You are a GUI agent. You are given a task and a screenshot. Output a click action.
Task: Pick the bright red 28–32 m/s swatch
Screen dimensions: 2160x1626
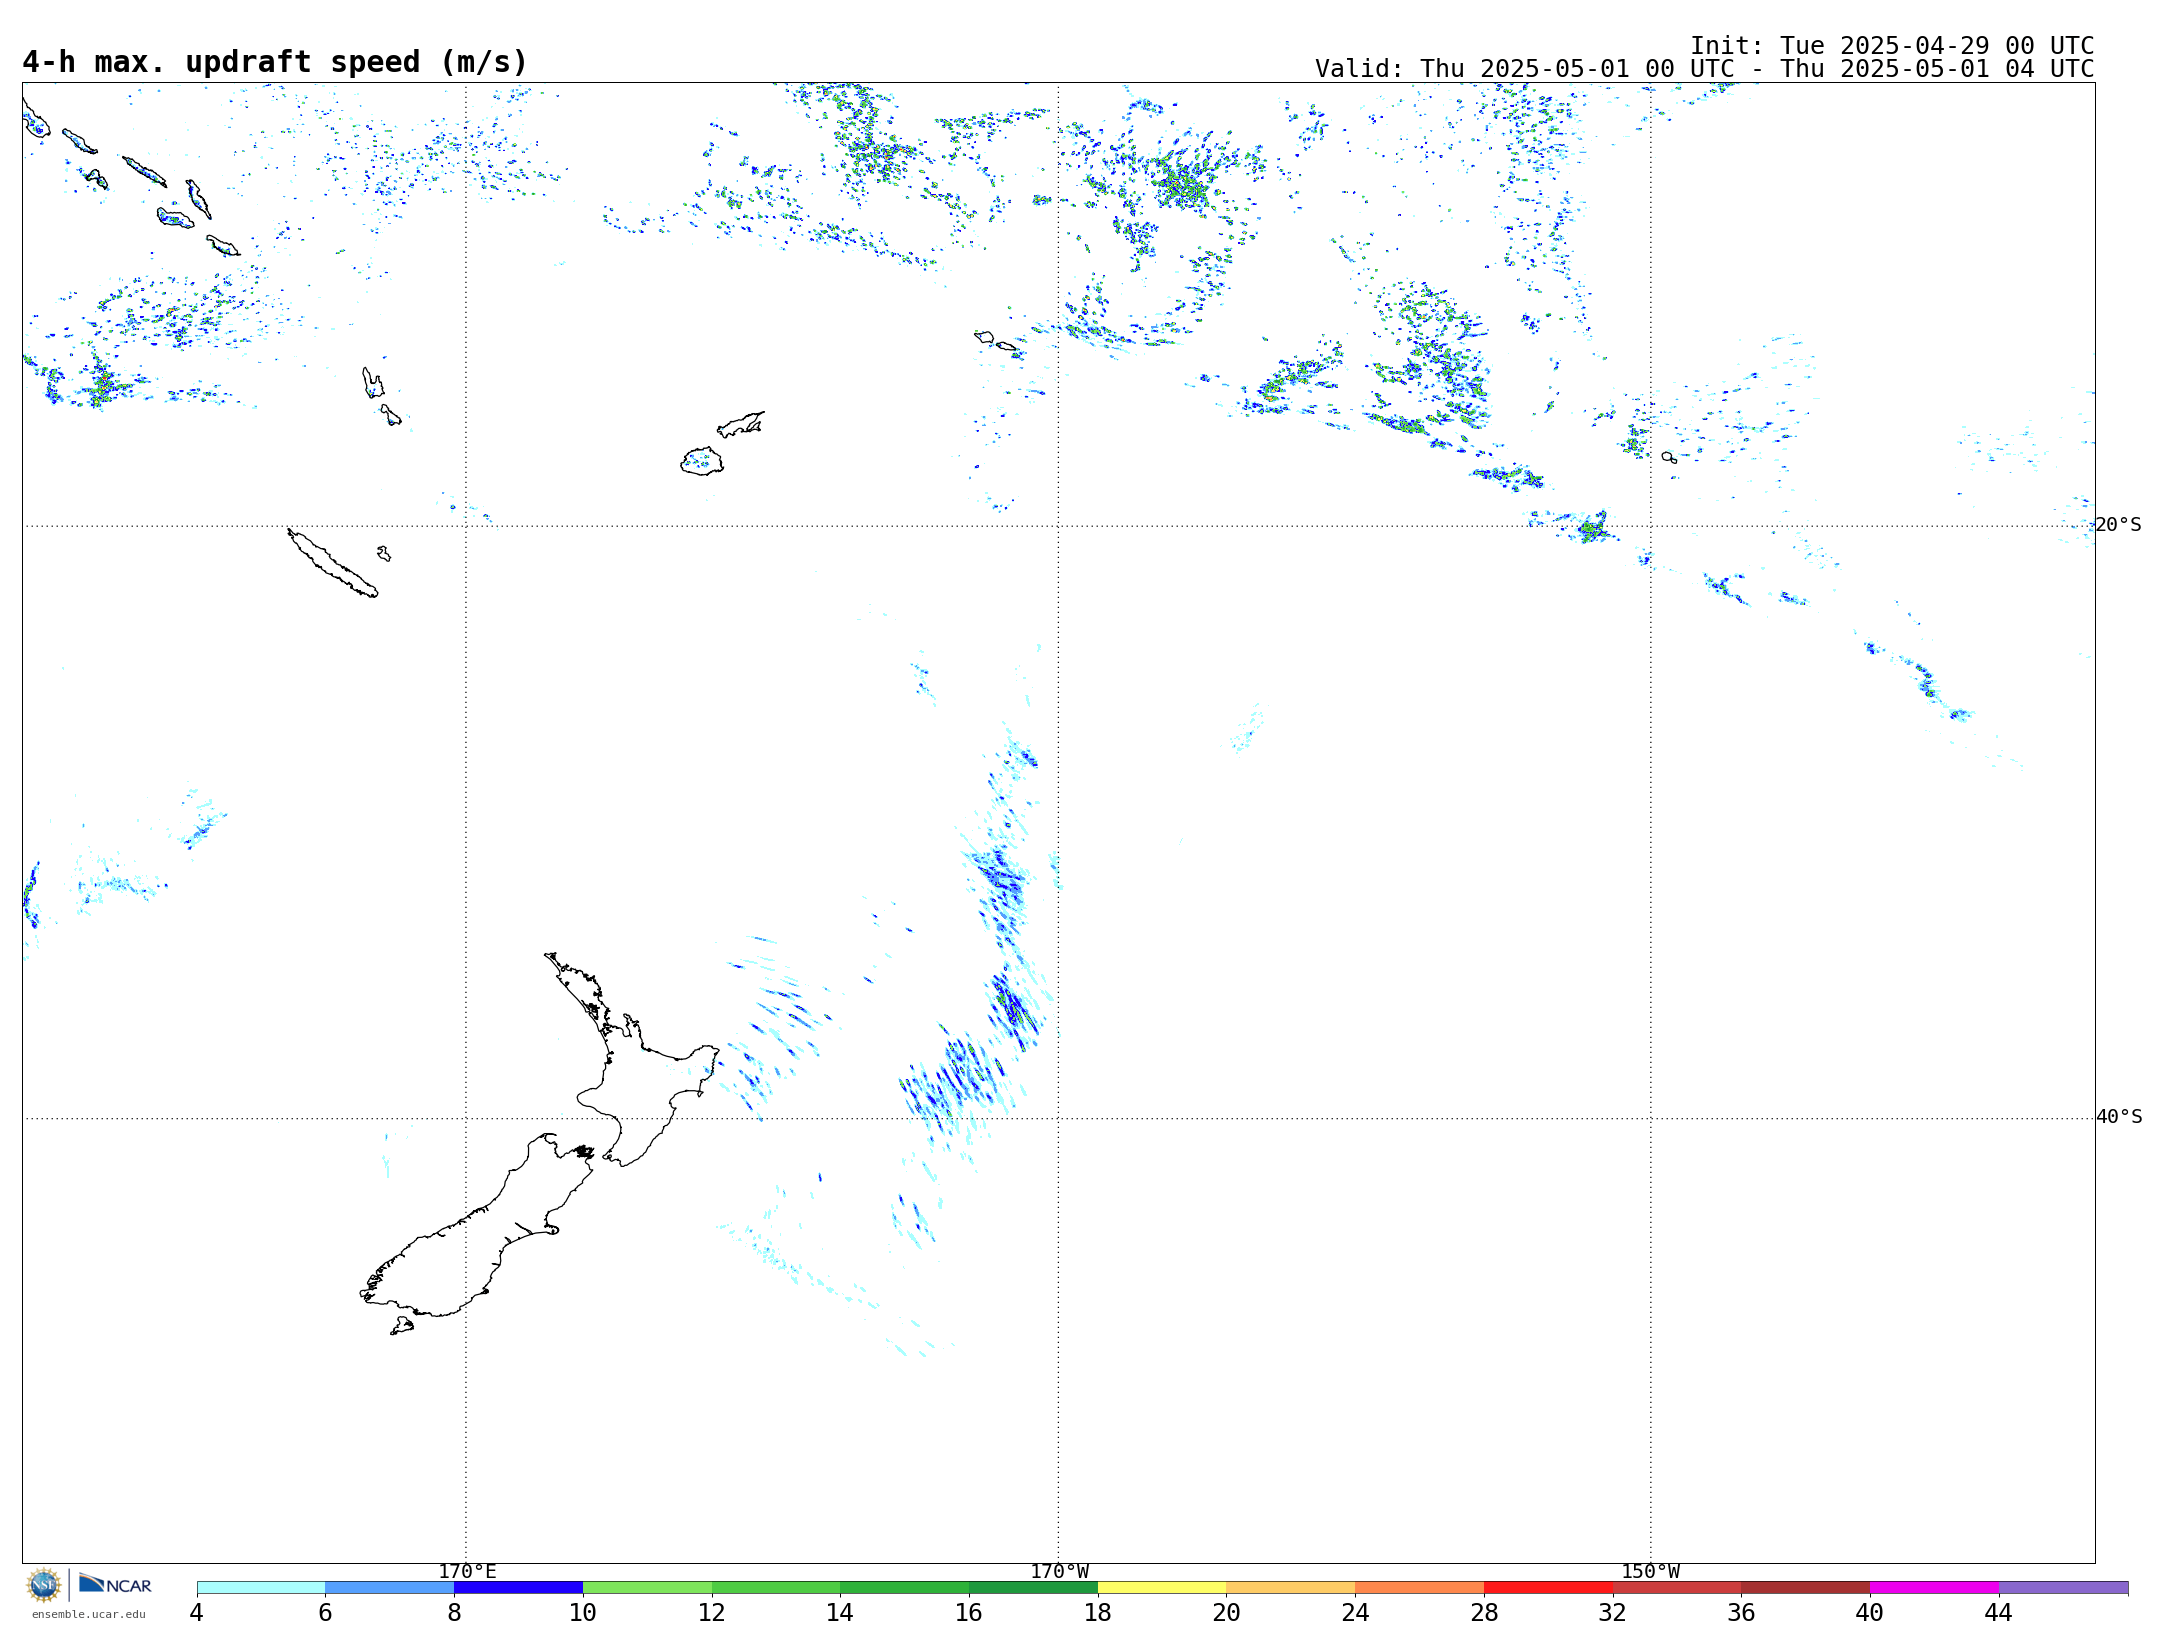1548,1588
